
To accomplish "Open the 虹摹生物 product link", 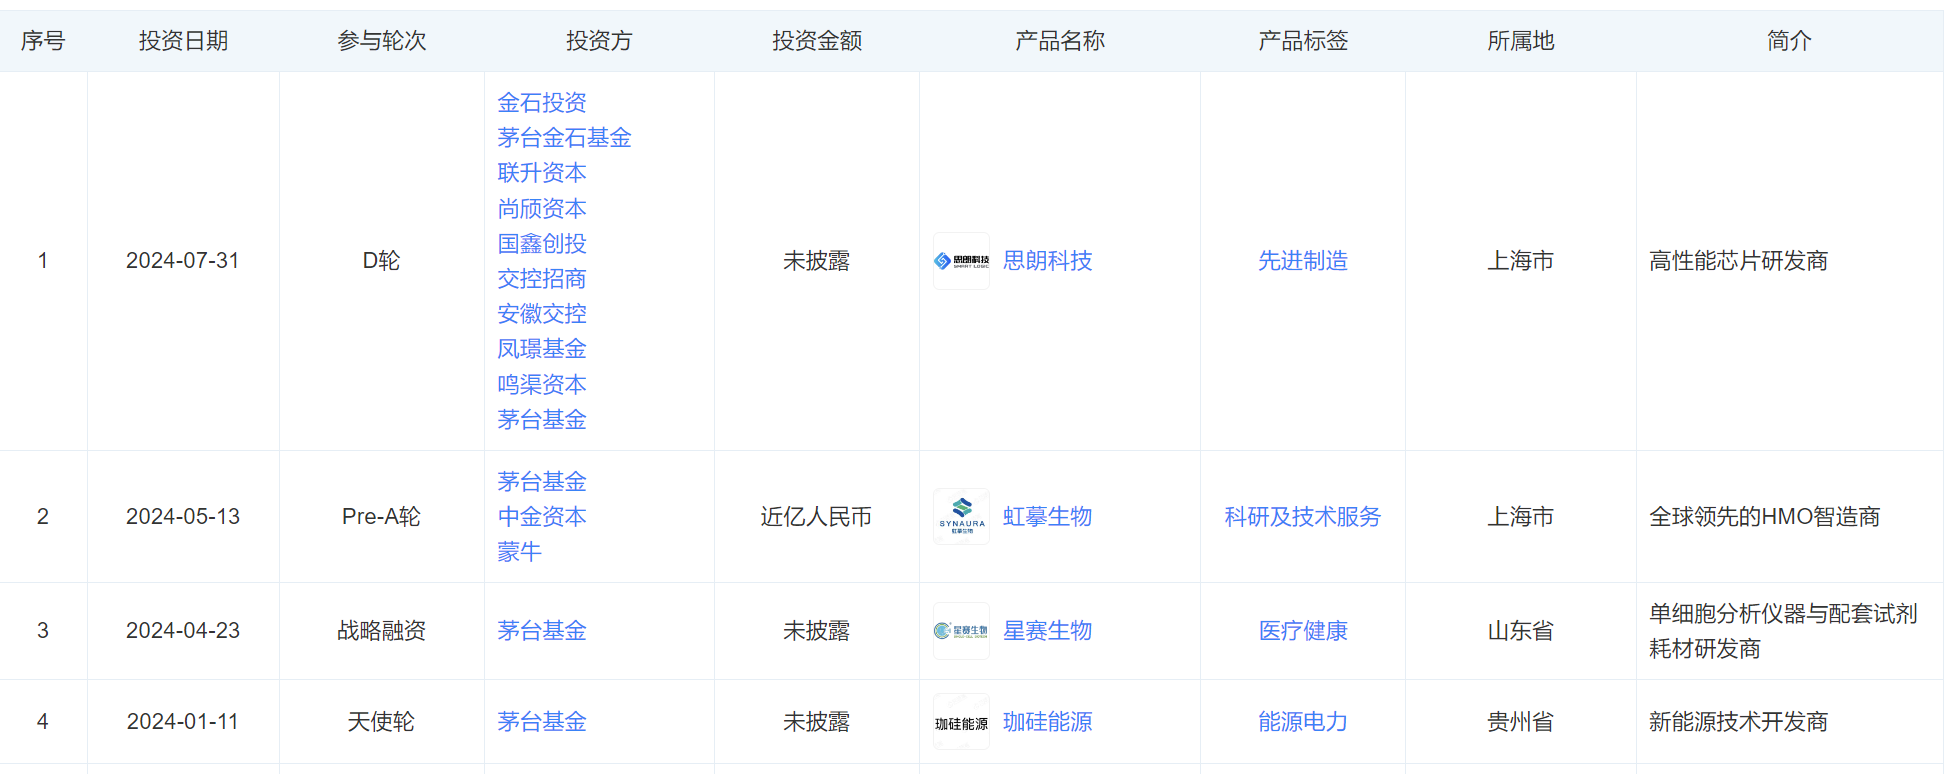I will coord(1047,517).
